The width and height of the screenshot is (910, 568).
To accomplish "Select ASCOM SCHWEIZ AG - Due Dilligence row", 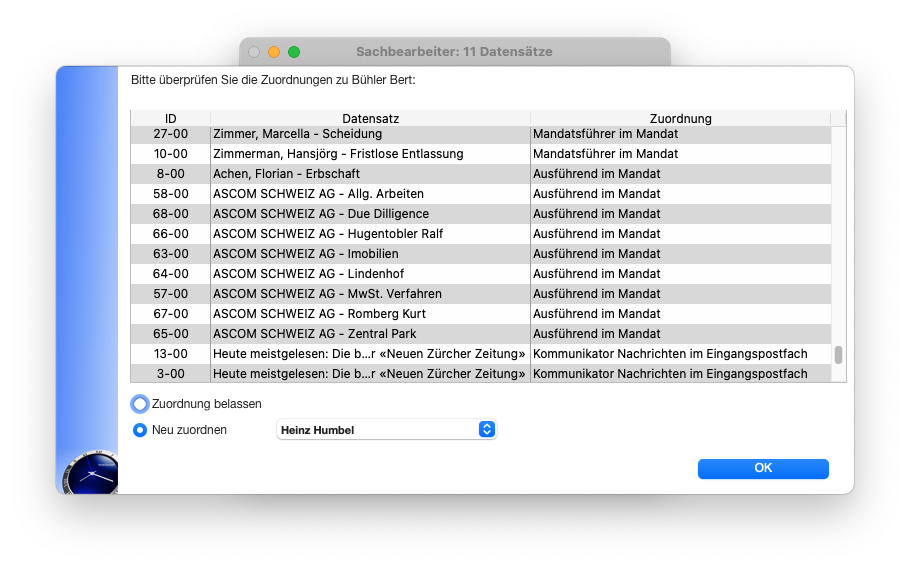I will [481, 214].
